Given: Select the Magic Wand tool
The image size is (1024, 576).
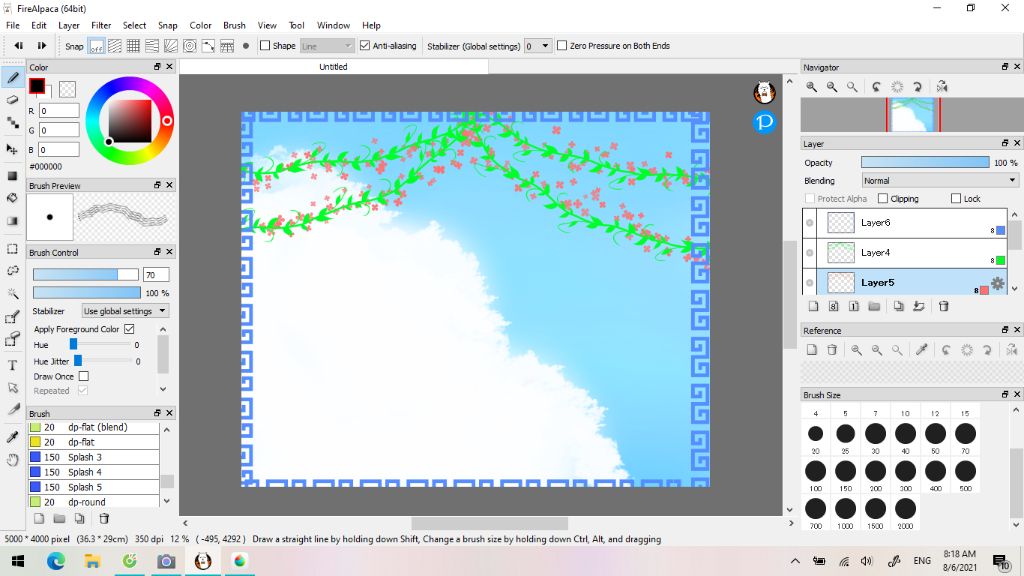Looking at the screenshot, I should pyautogui.click(x=12, y=293).
